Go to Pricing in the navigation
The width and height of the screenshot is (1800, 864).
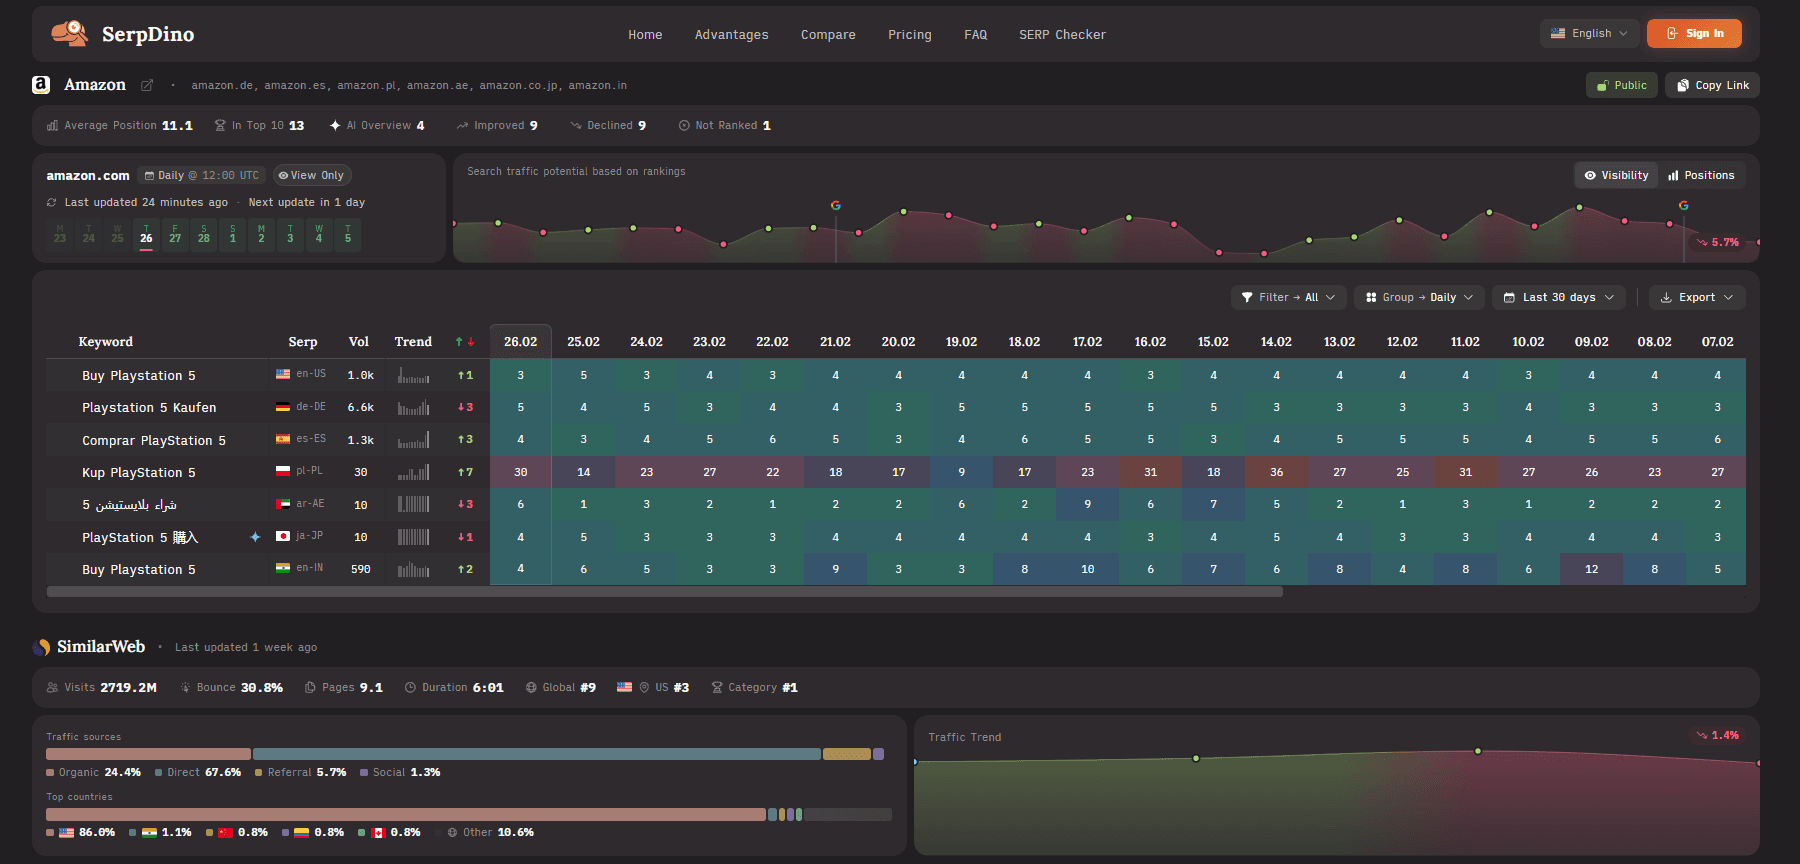click(909, 35)
